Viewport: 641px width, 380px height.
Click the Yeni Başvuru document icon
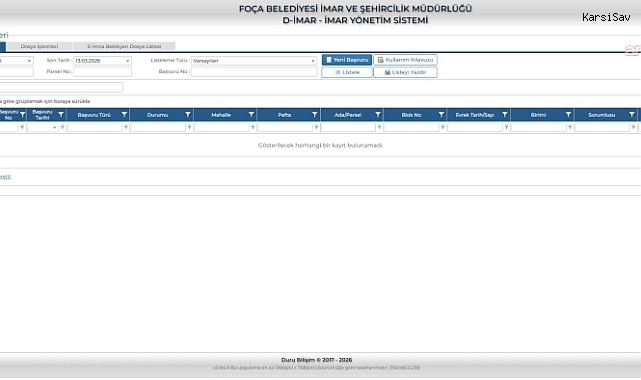(329, 60)
